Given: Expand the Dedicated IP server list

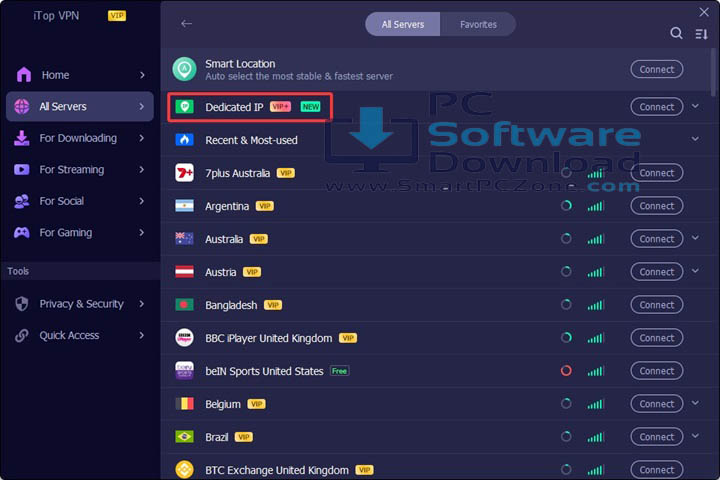Looking at the screenshot, I should (695, 106).
